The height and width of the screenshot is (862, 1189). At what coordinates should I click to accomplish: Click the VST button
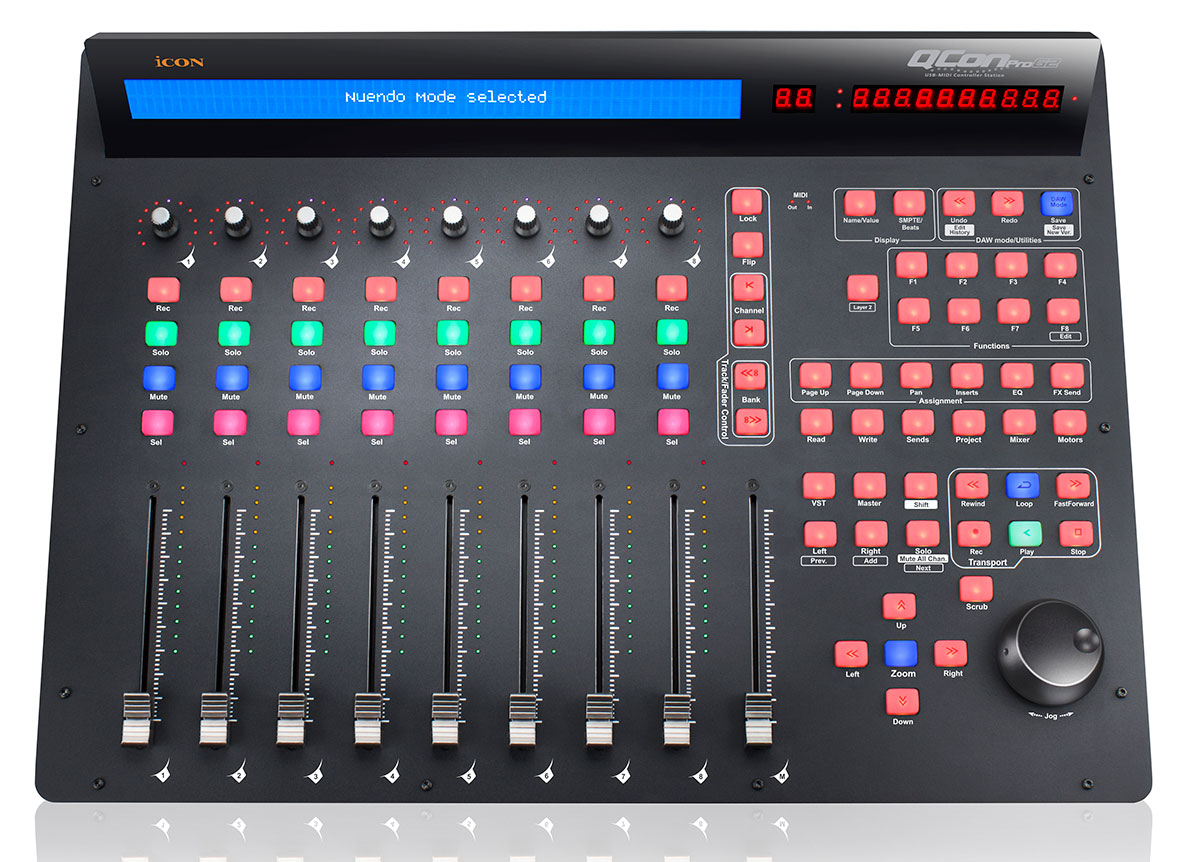pos(819,485)
